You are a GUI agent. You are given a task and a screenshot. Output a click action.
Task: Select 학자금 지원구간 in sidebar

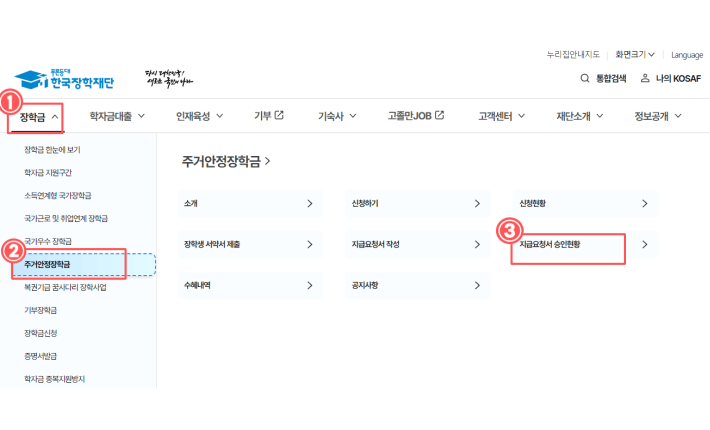[48, 172]
